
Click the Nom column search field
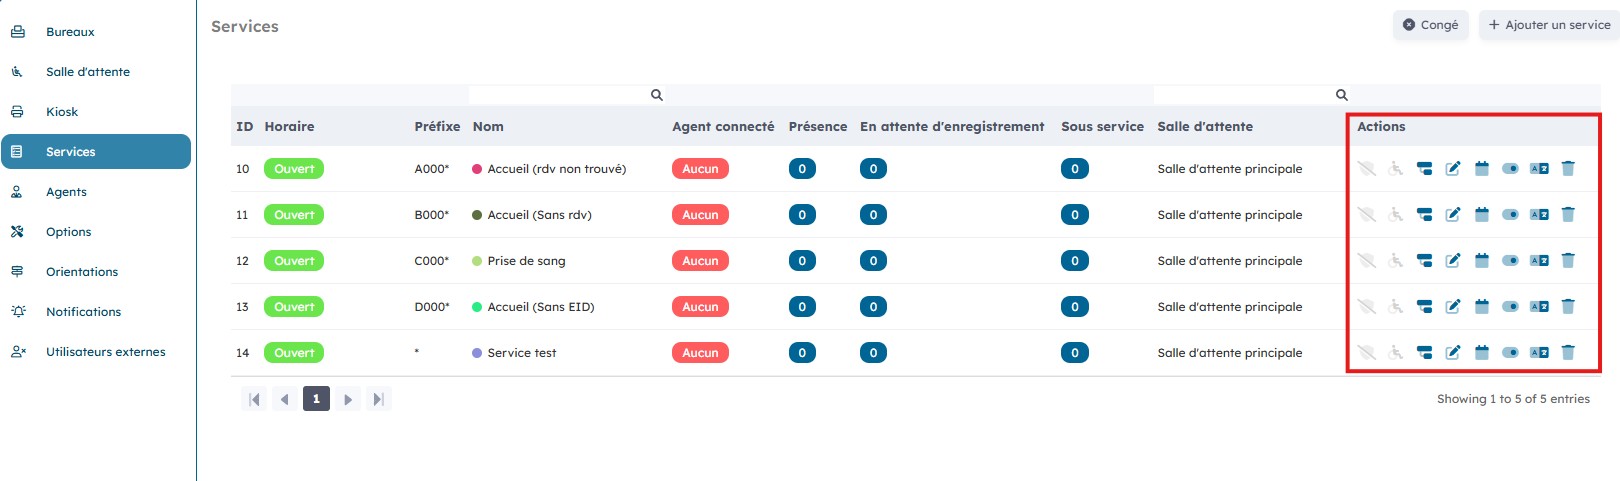pos(558,95)
